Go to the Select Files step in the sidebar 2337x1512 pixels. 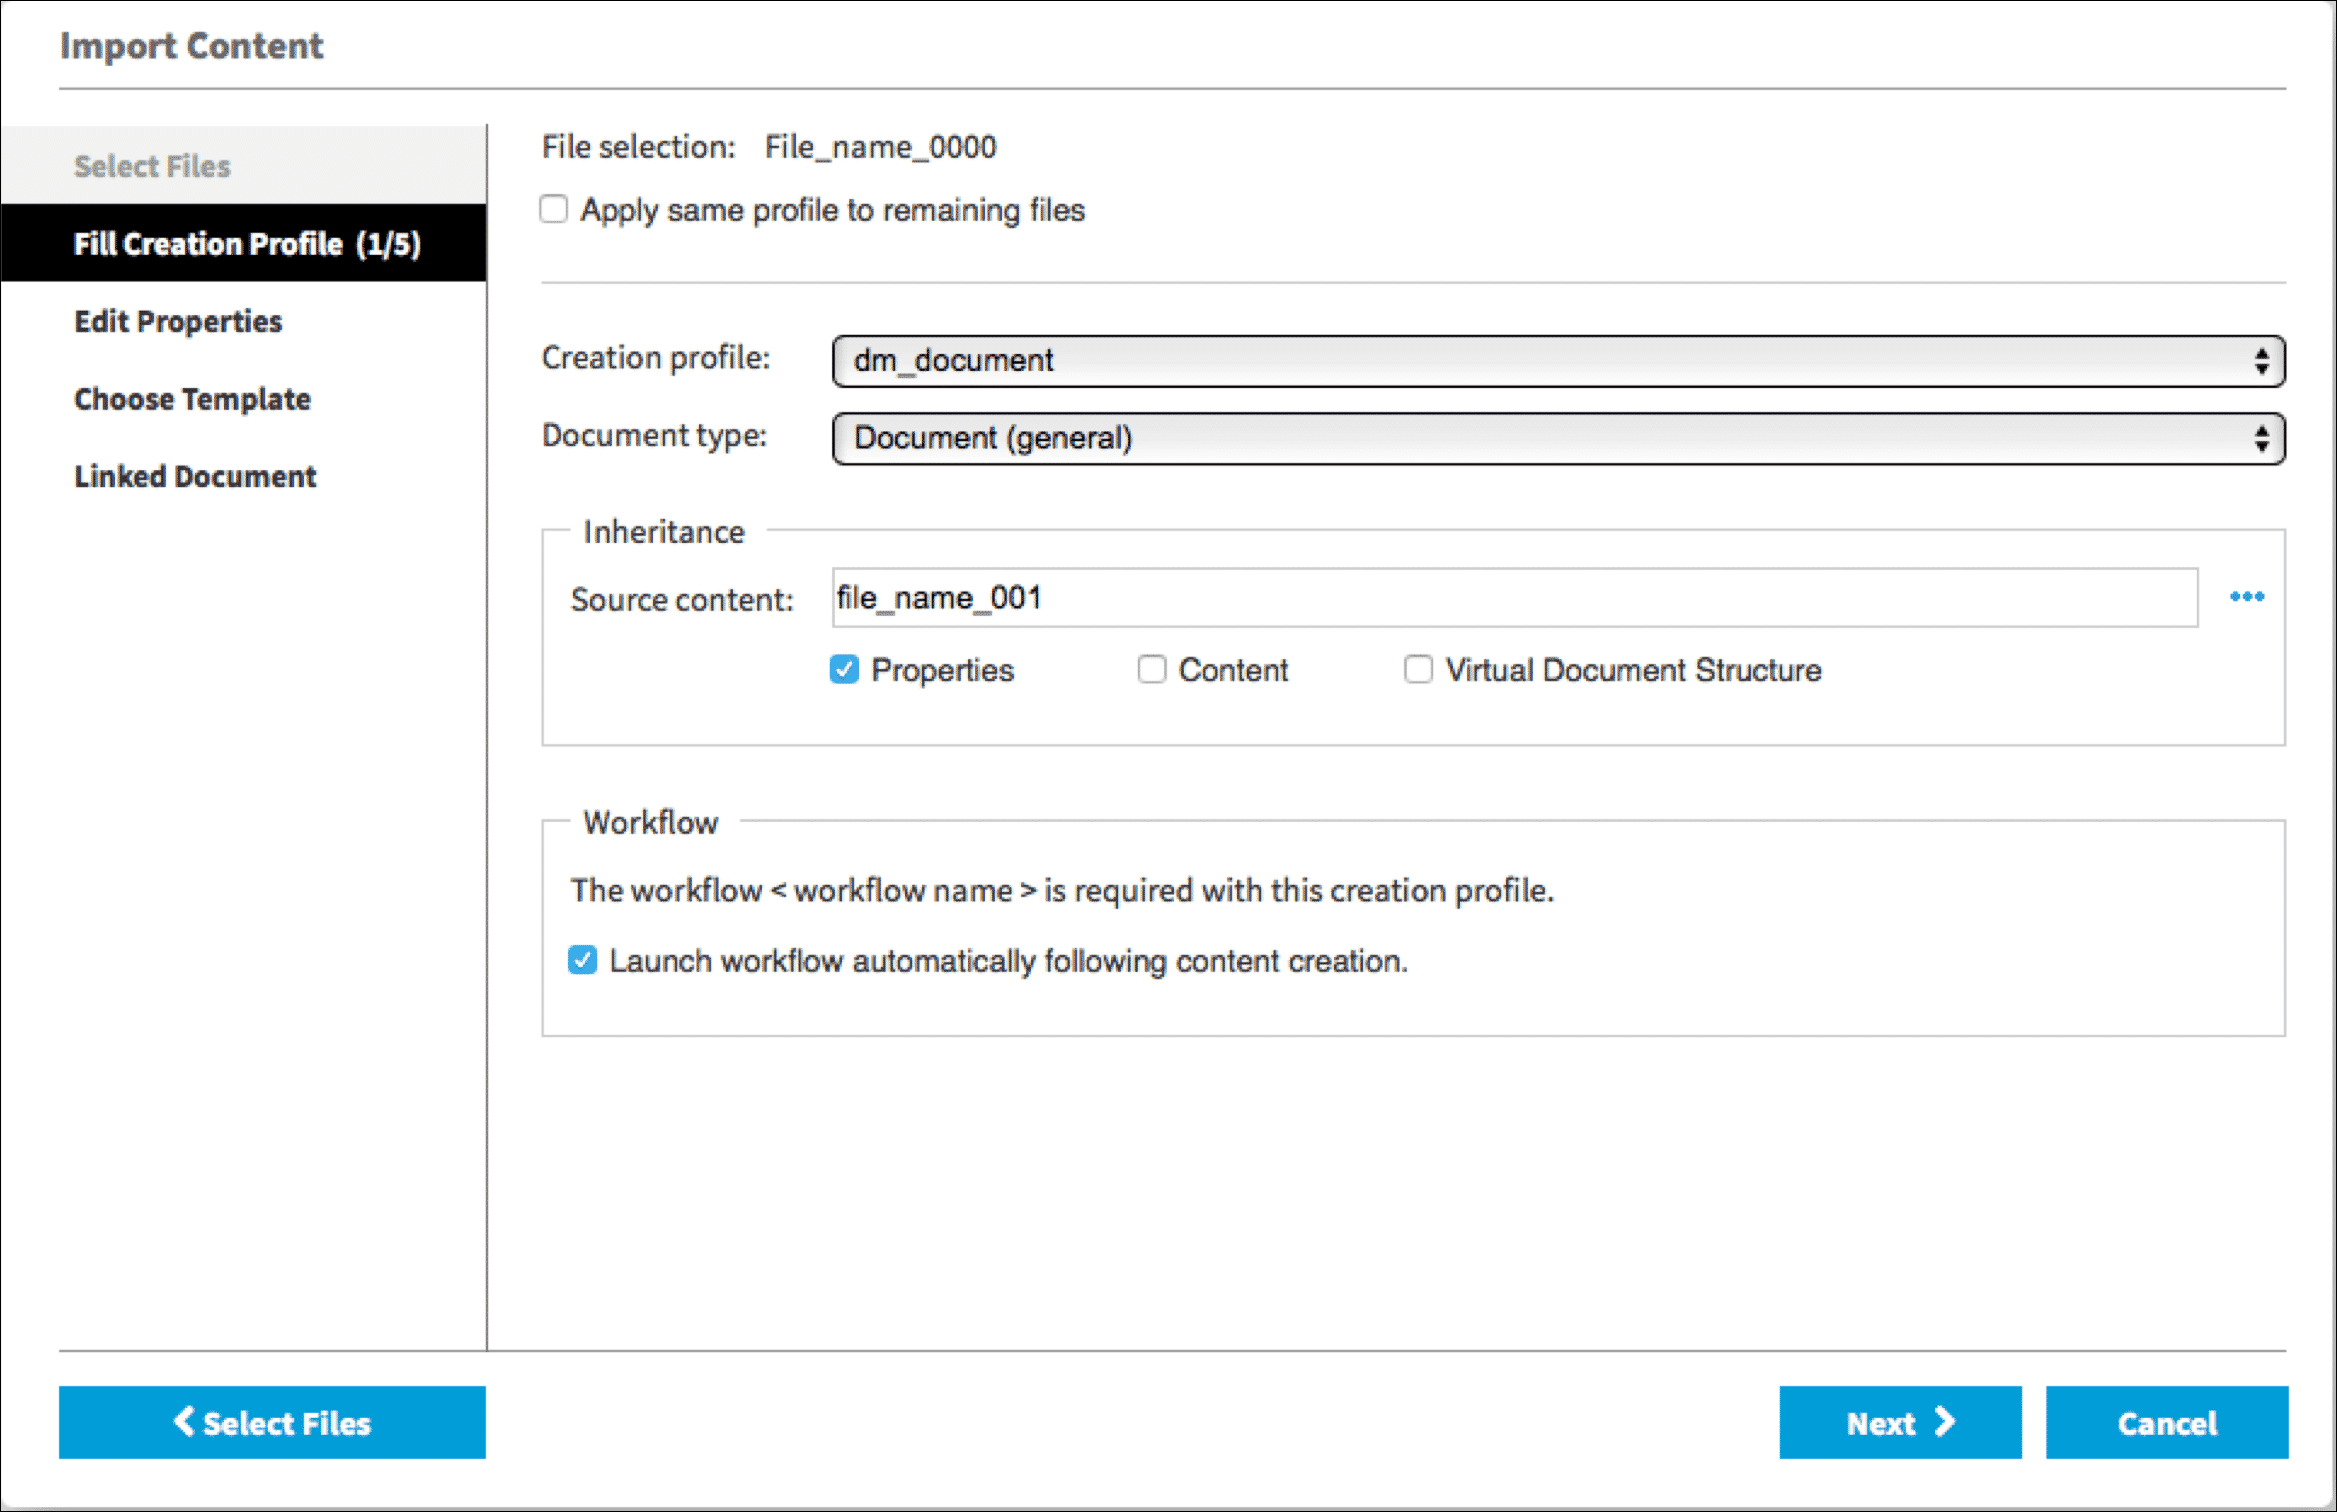click(x=152, y=166)
